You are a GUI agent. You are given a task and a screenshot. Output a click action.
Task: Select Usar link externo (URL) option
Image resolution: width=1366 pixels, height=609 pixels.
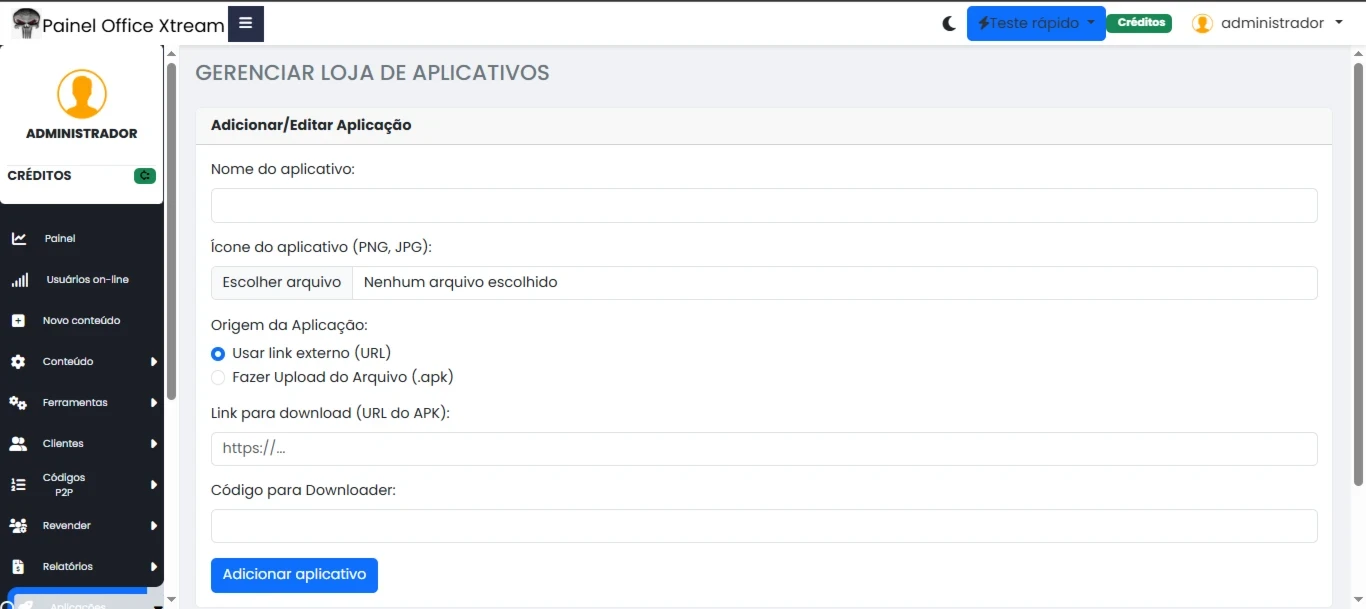[218, 353]
